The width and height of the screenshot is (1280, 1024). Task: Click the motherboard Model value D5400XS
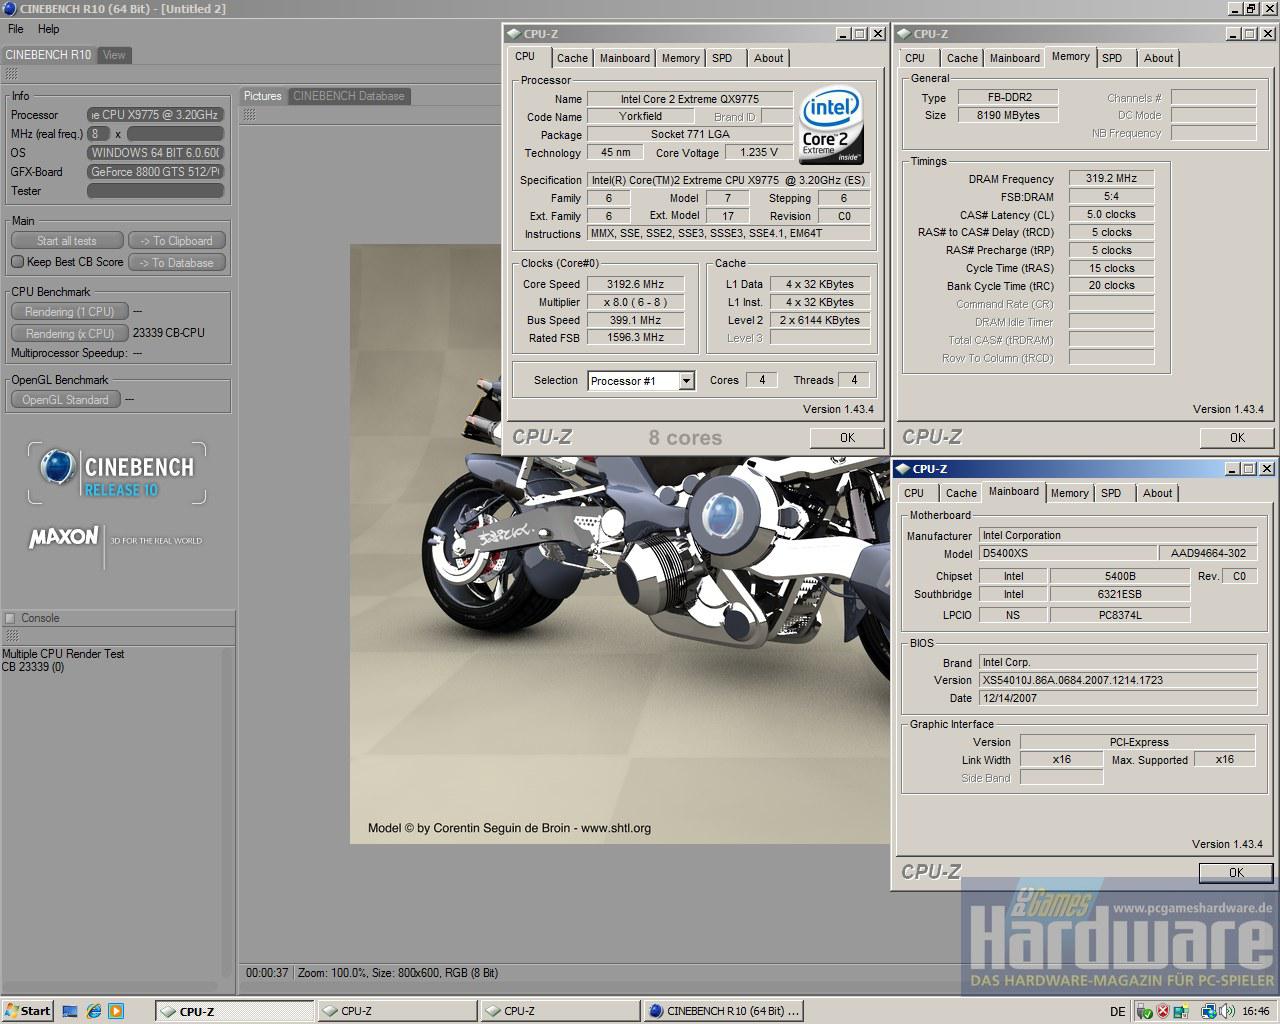1067,553
